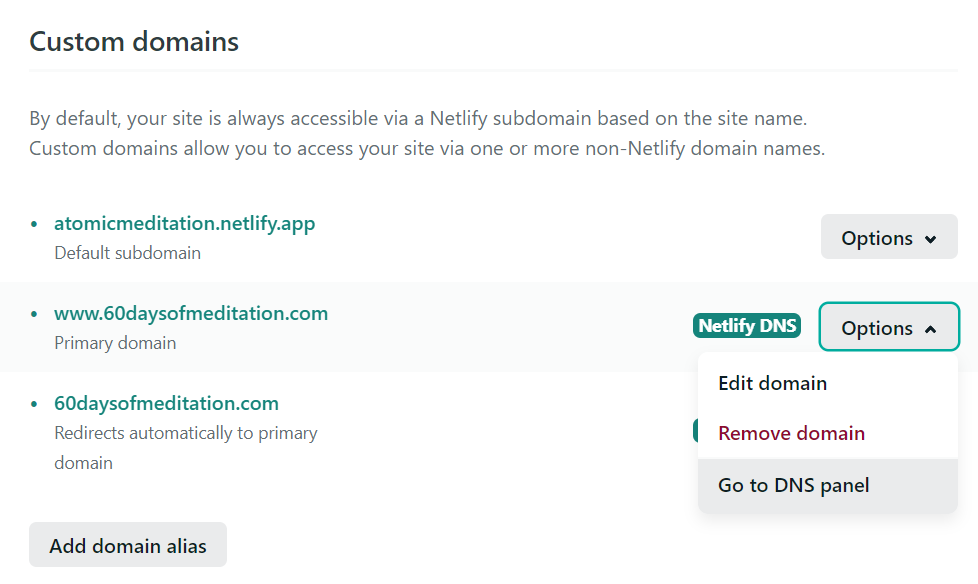Image resolution: width=978 pixels, height=584 pixels.
Task: Open the 60daysofmeditation.com redirect domain link
Action: coord(167,403)
